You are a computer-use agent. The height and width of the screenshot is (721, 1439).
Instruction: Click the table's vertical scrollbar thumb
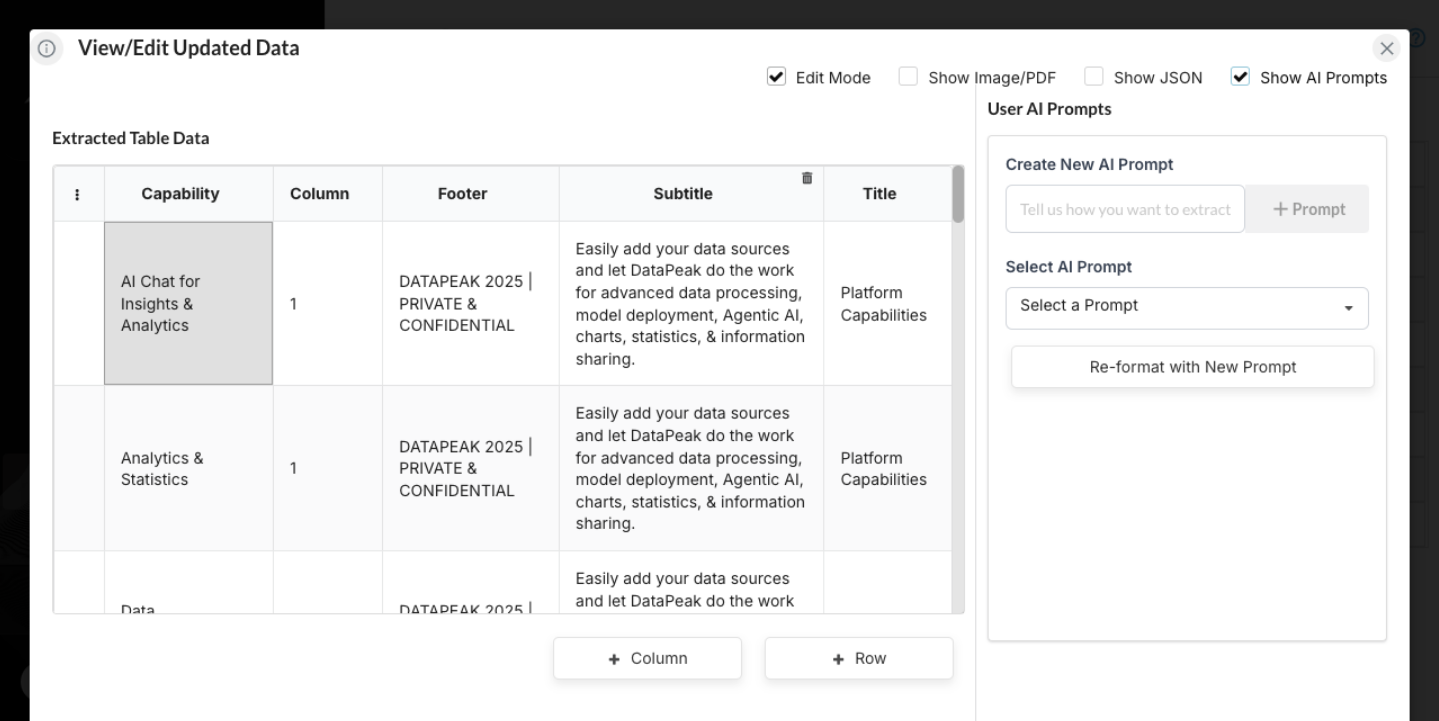click(x=958, y=194)
